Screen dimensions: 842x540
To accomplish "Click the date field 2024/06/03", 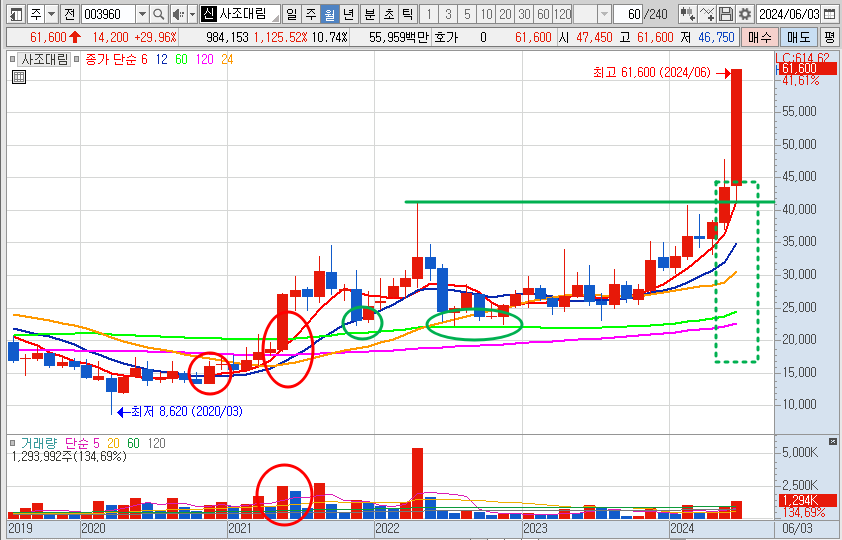I will pyautogui.click(x=789, y=14).
